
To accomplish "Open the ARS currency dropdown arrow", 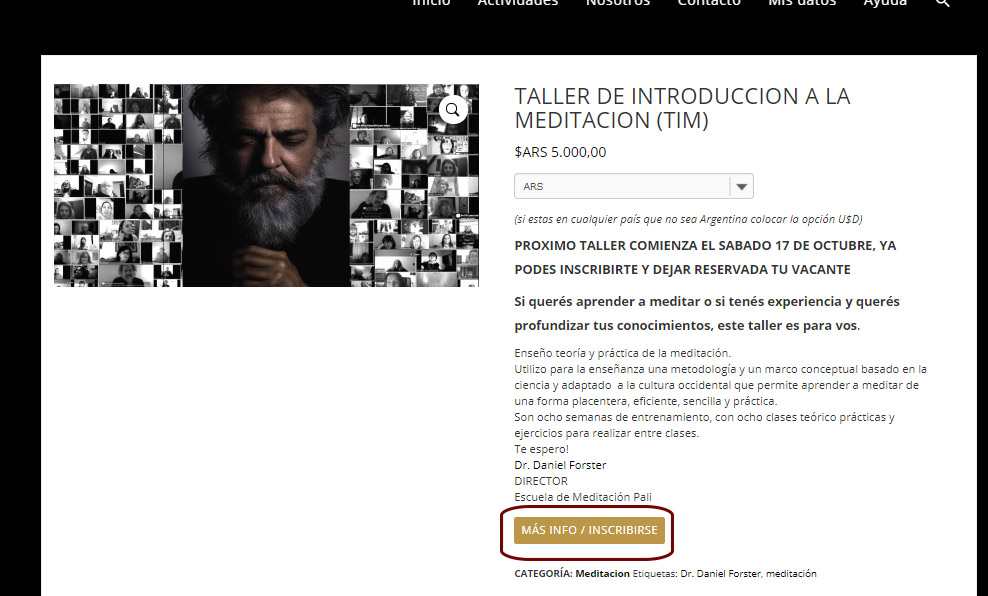I will pyautogui.click(x=742, y=186).
